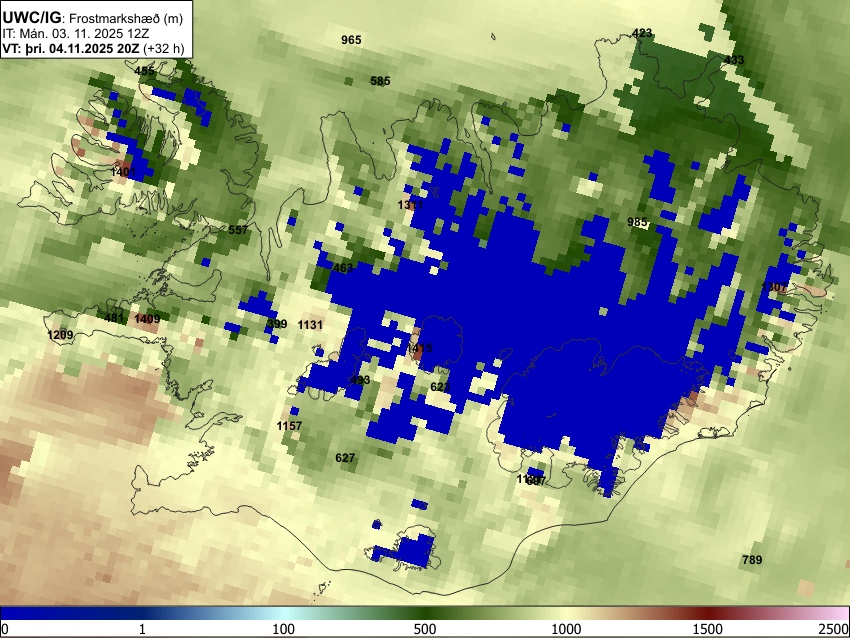Click the map value label 627
This screenshot has width=850, height=638.
(x=345, y=458)
